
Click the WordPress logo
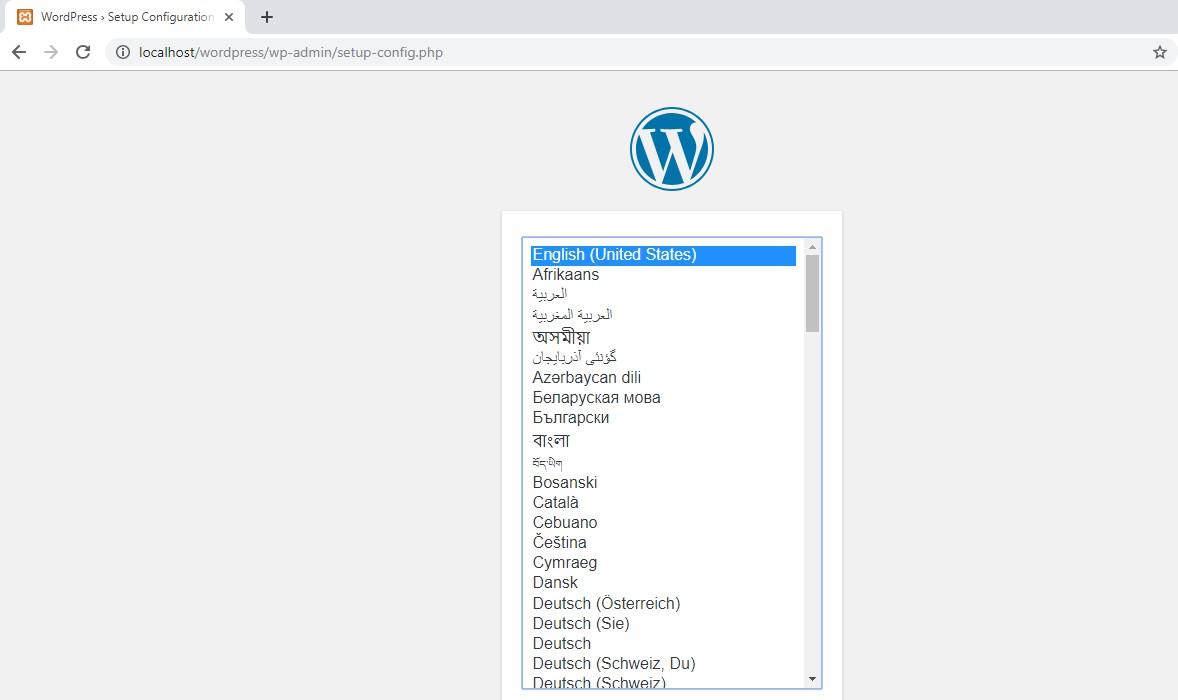672,149
